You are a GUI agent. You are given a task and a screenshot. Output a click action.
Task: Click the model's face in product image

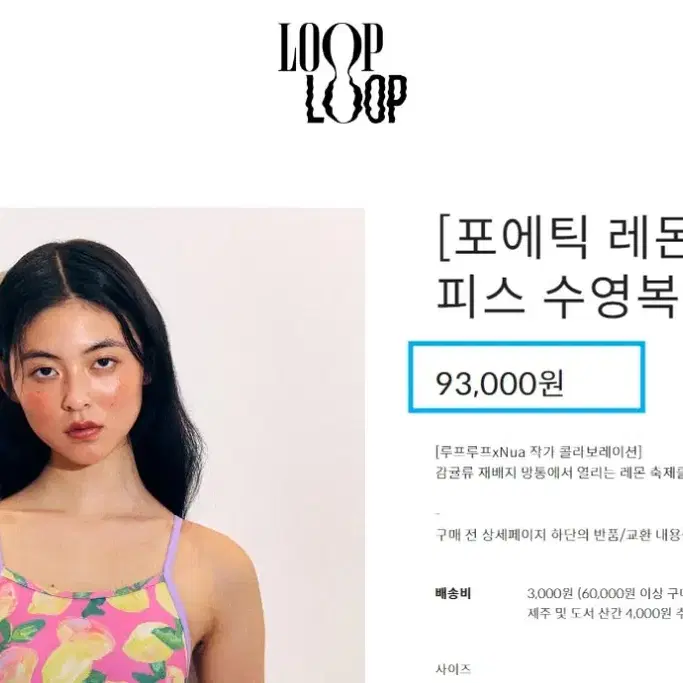[83, 375]
